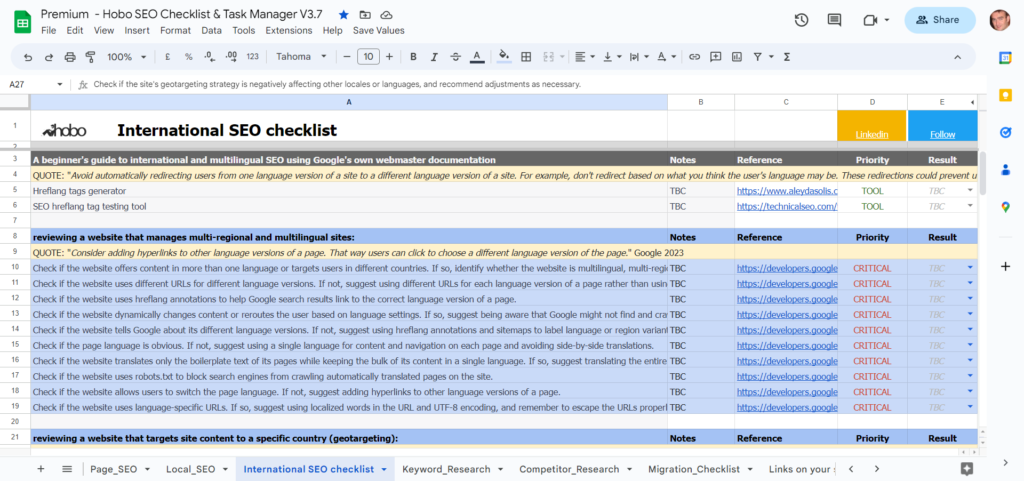Image resolution: width=1024 pixels, height=481 pixels.
Task: Collapse the toolbar with up chevron
Action: 957,57
